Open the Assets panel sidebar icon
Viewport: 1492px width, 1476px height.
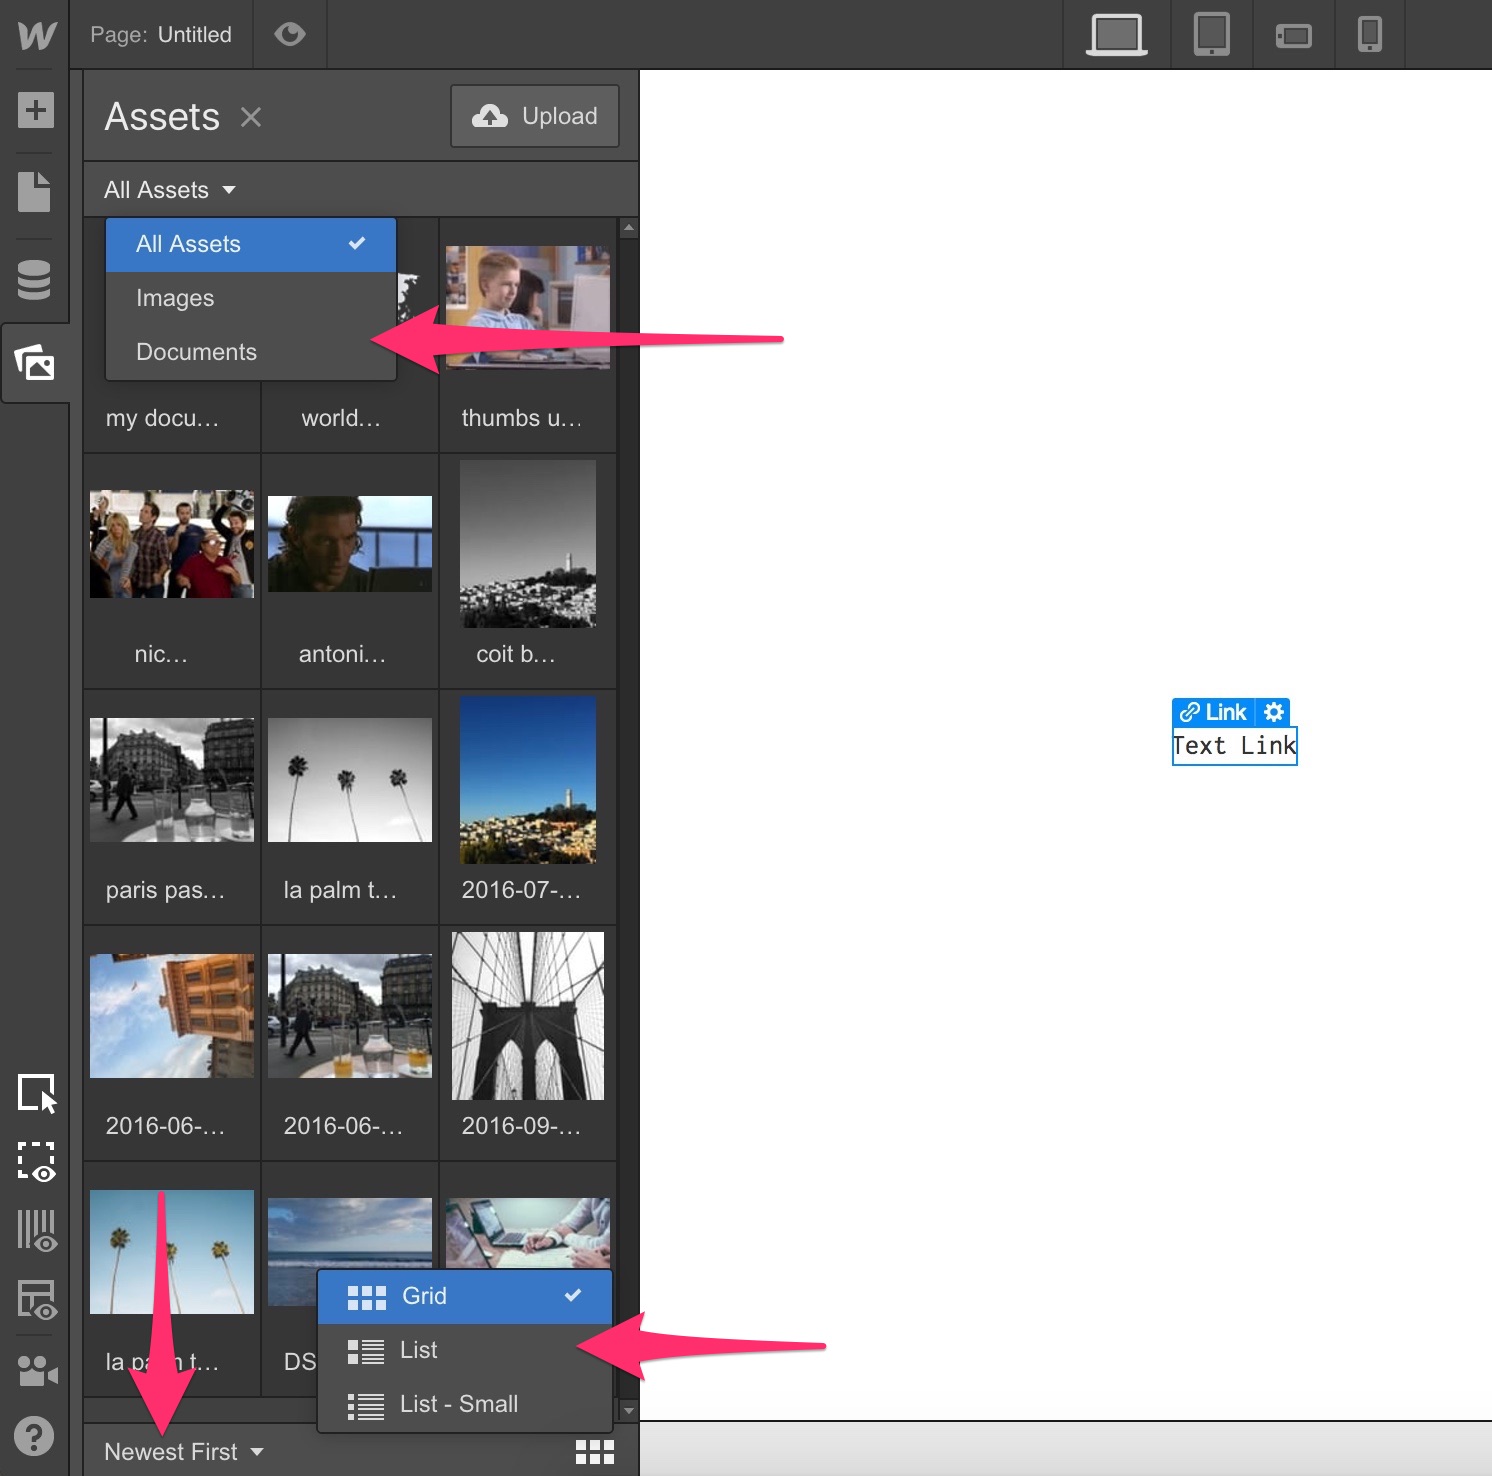pyautogui.click(x=35, y=362)
